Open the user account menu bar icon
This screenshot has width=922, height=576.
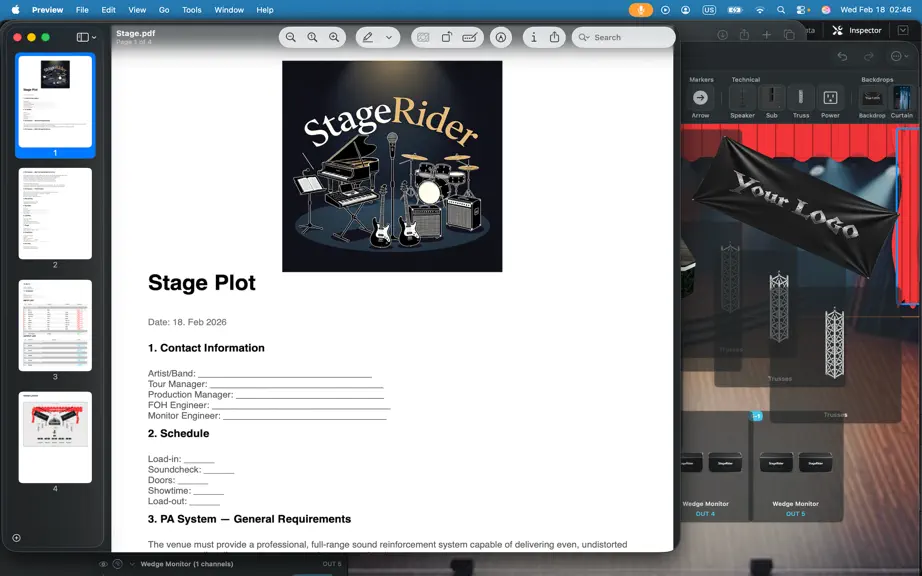click(x=686, y=9)
